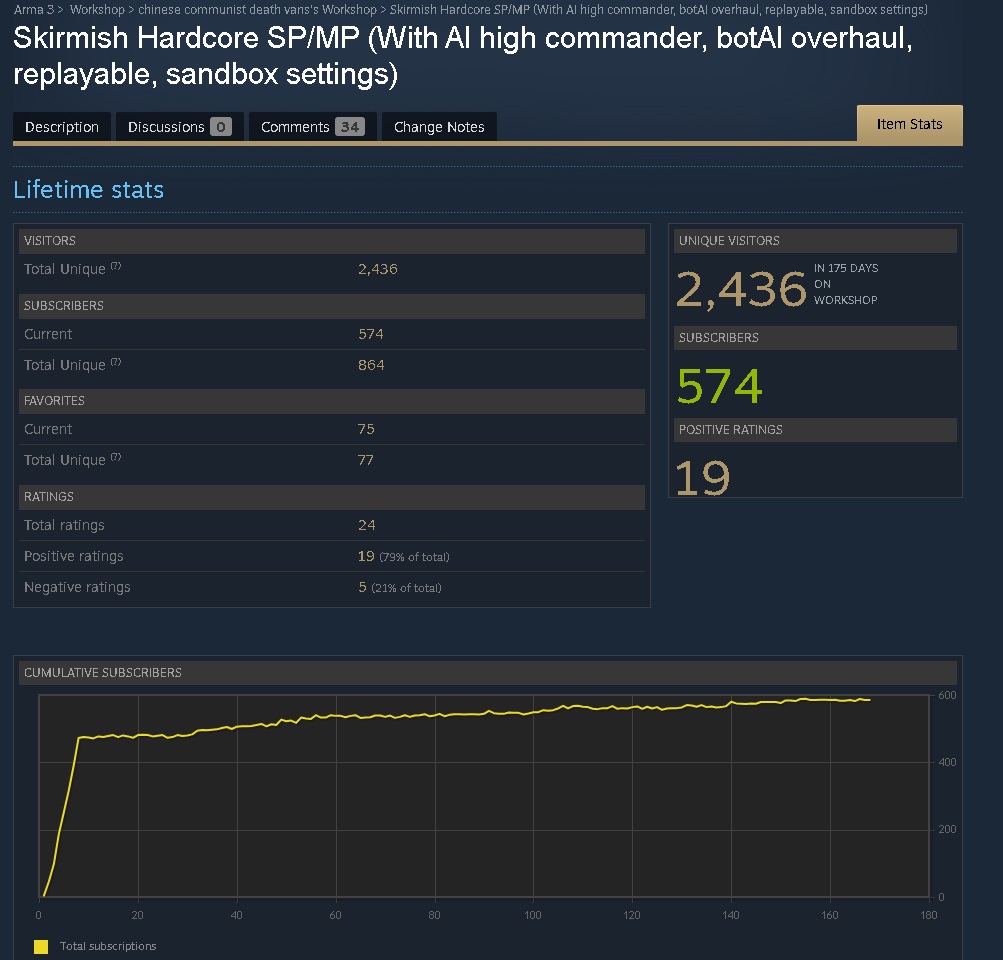
Task: Open the Workshop breadcrumb link
Action: point(97,10)
